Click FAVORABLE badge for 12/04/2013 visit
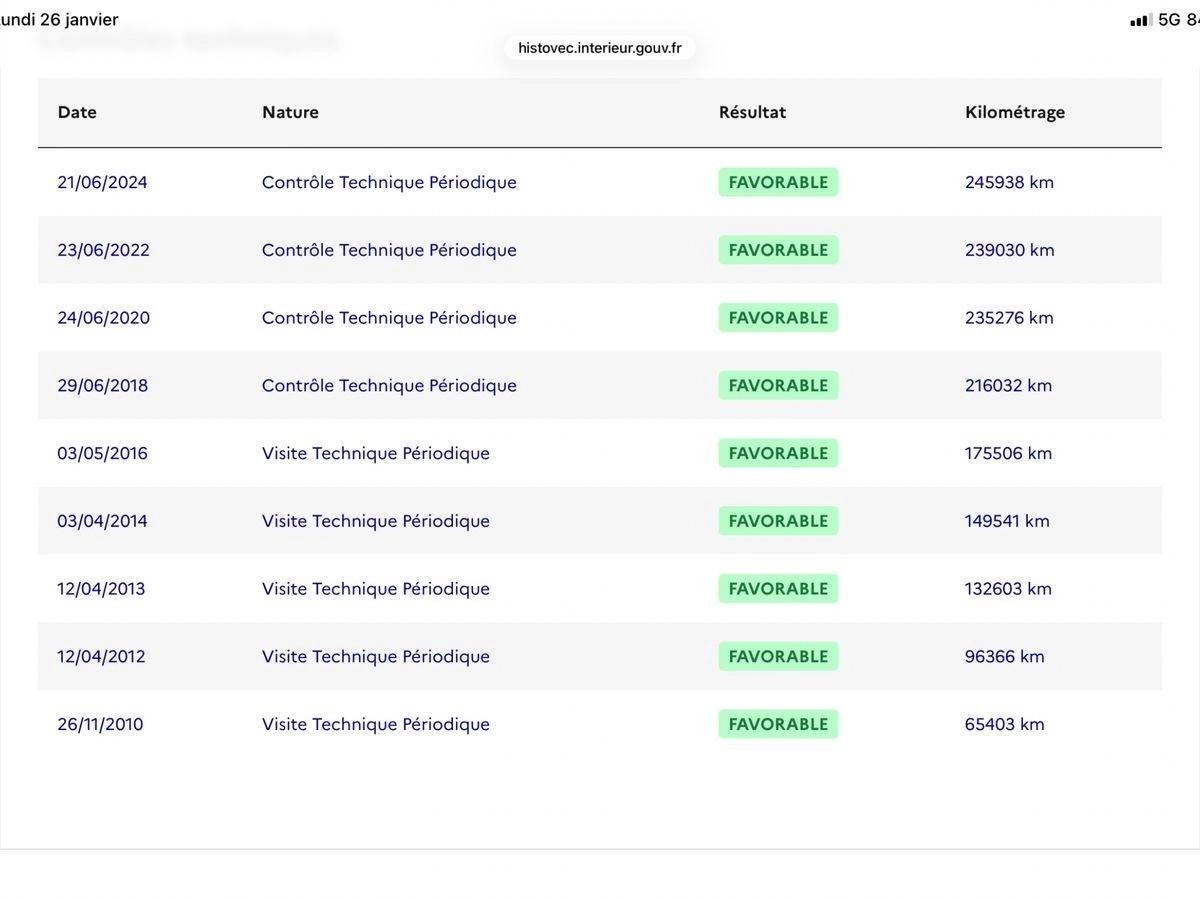Image resolution: width=1200 pixels, height=900 pixels. pyautogui.click(x=778, y=589)
